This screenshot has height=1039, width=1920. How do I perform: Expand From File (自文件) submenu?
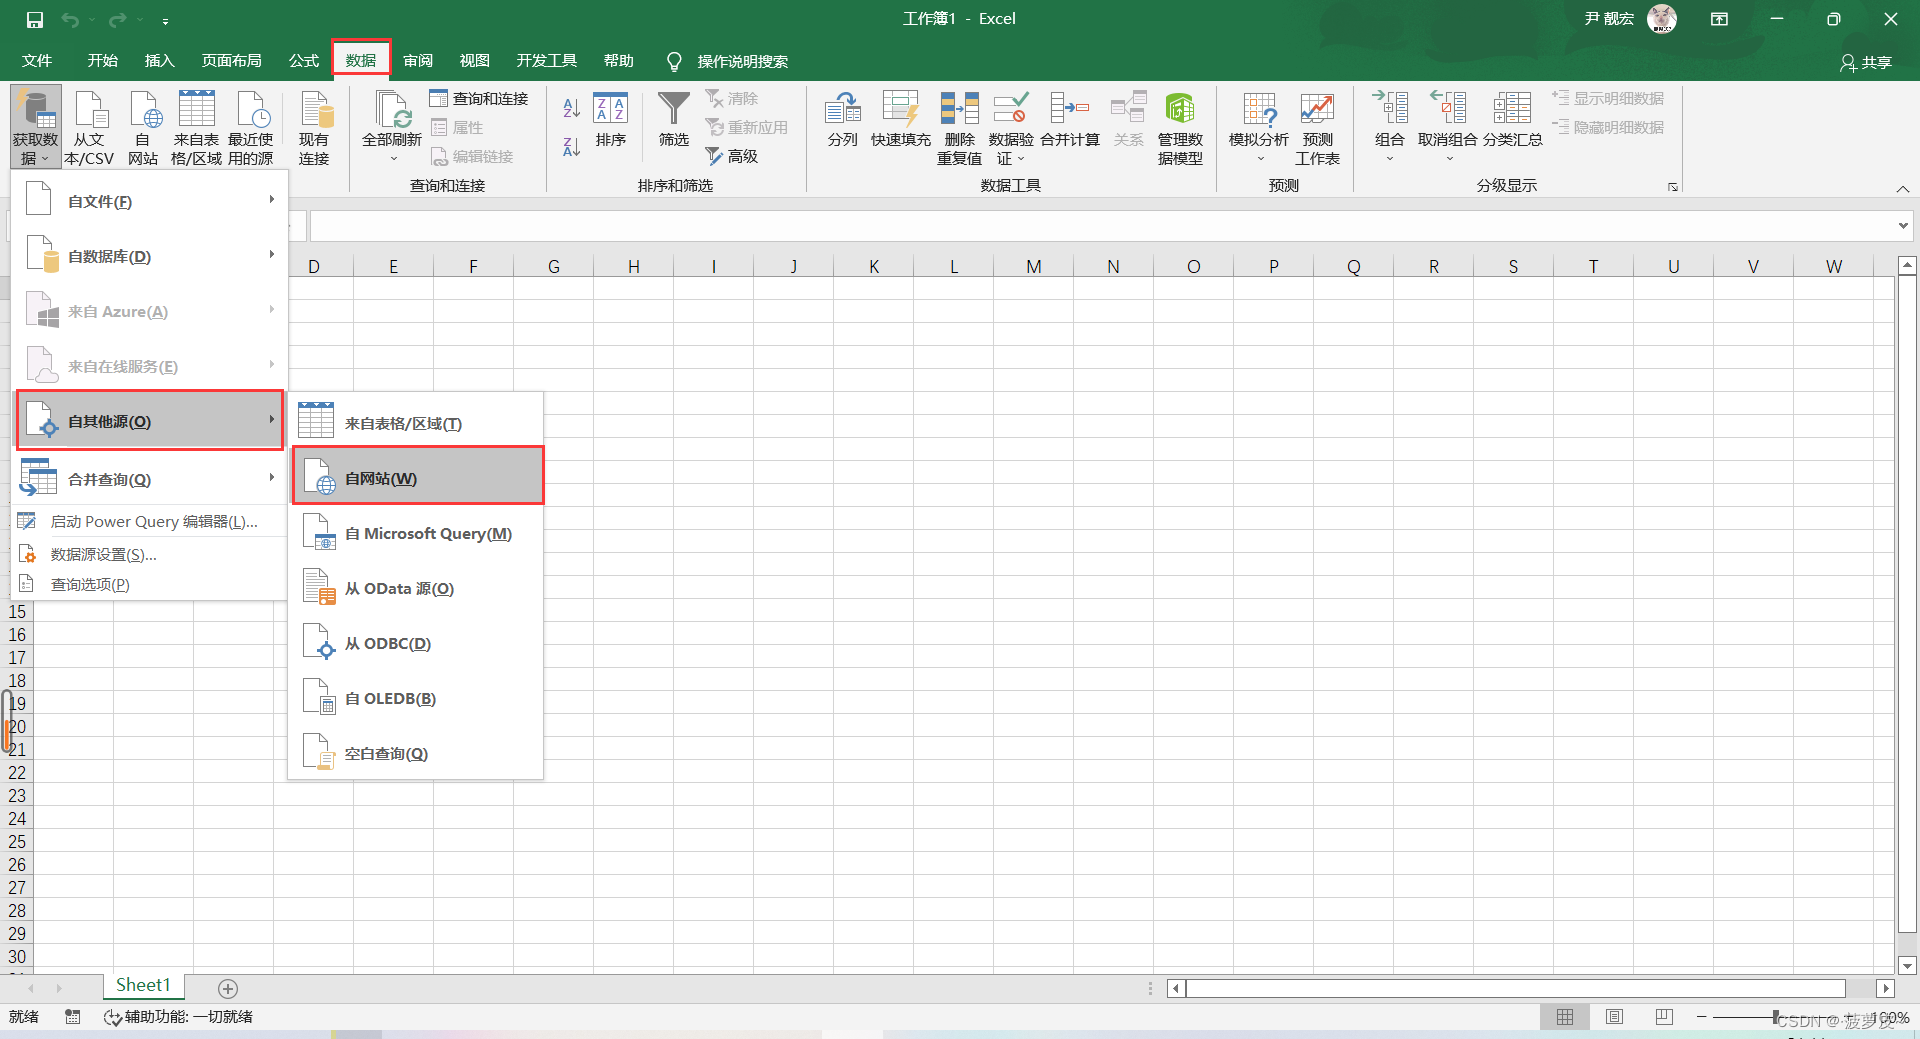150,201
